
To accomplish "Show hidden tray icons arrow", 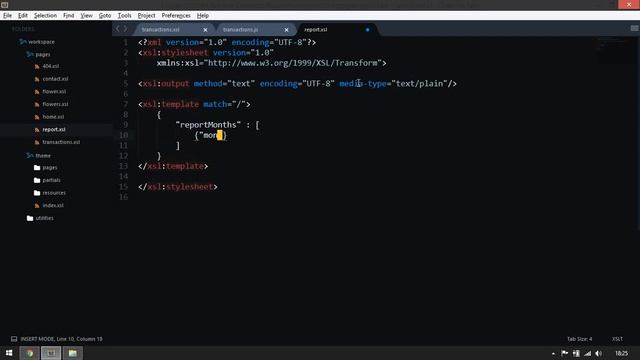I will point(553,353).
